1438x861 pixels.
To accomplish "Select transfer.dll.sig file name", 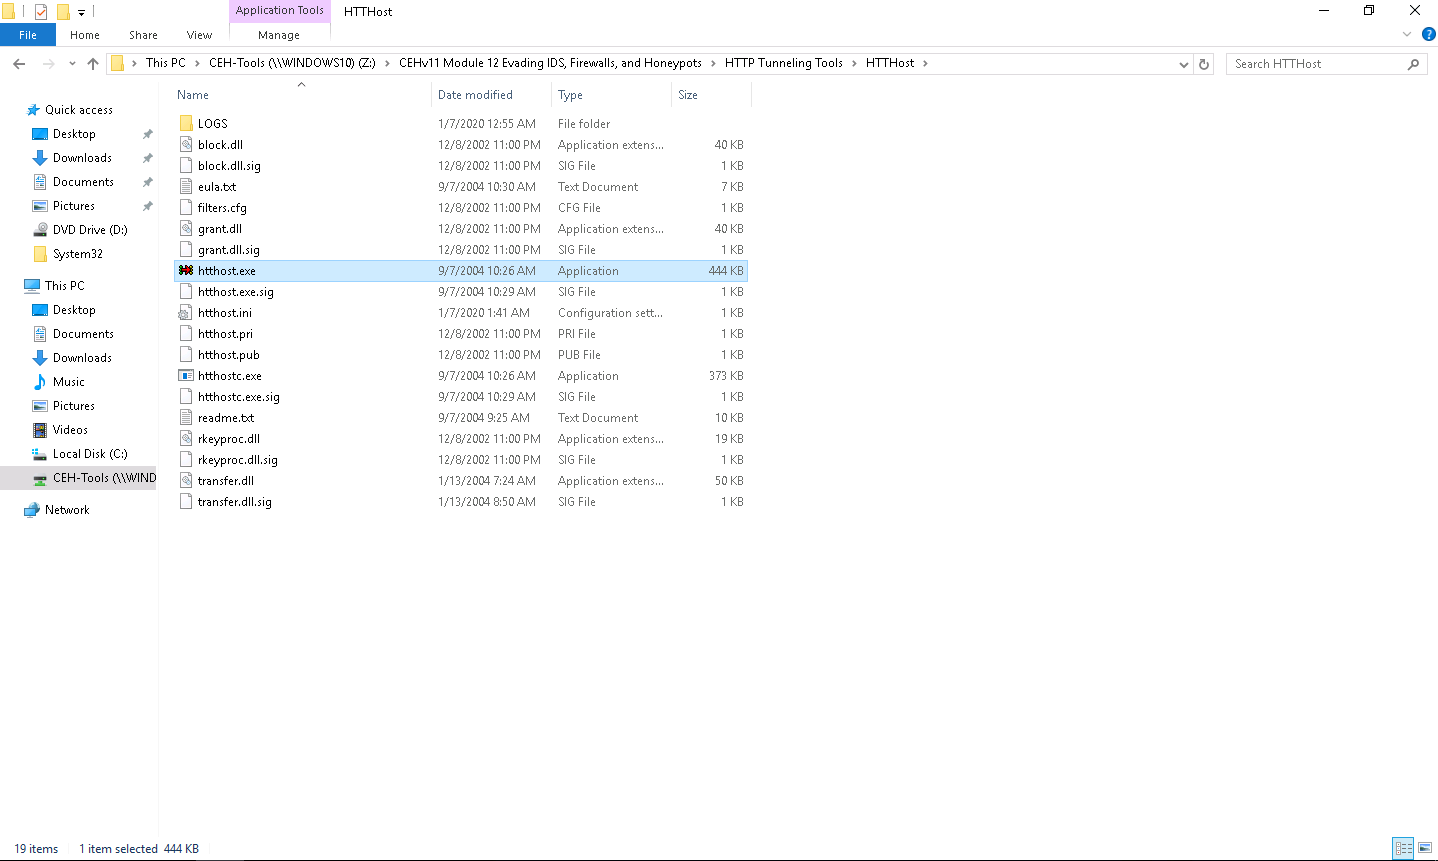I will (235, 502).
